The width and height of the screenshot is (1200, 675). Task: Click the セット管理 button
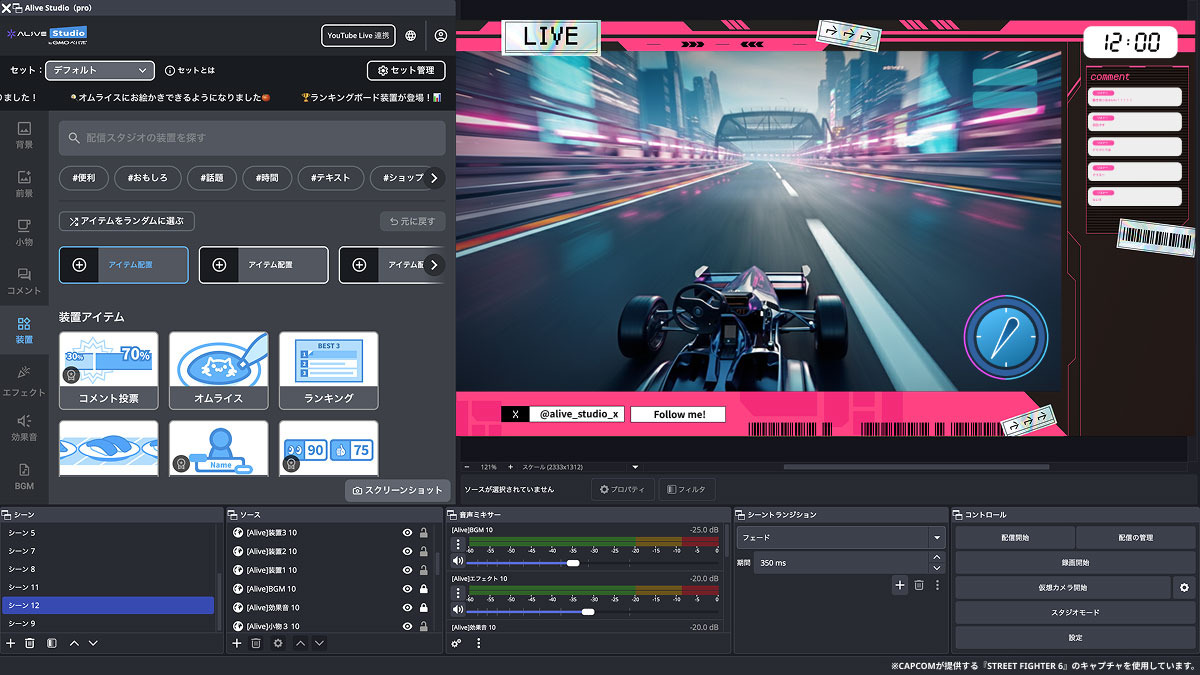pyautogui.click(x=406, y=70)
